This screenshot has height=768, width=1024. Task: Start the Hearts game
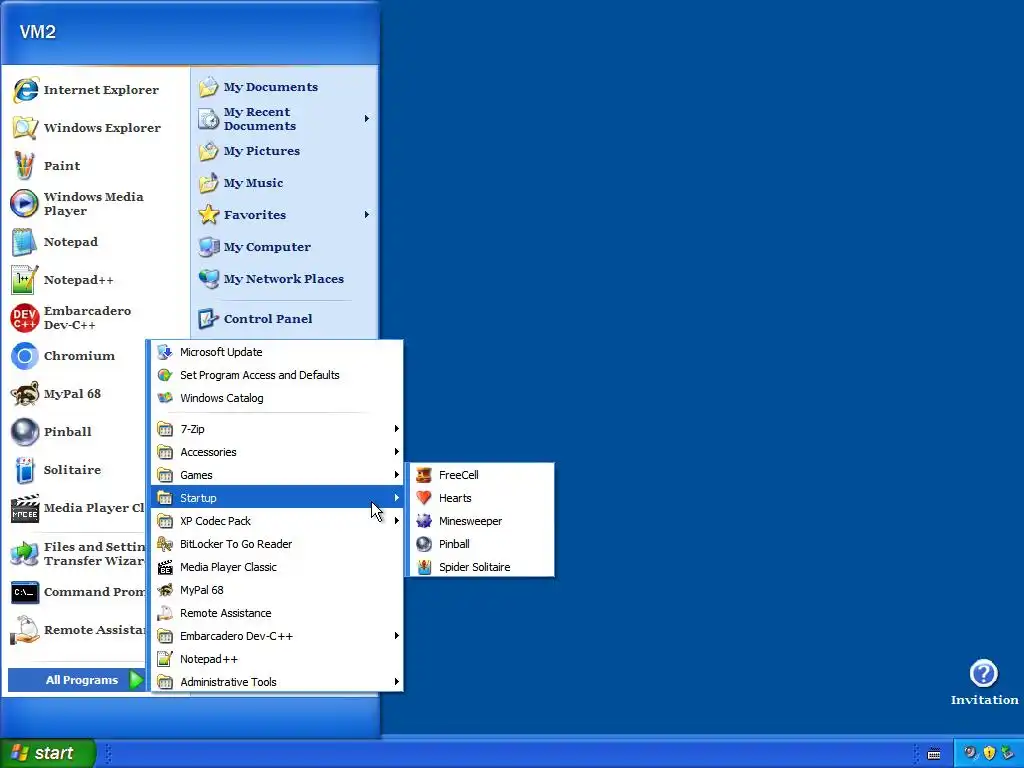481,498
